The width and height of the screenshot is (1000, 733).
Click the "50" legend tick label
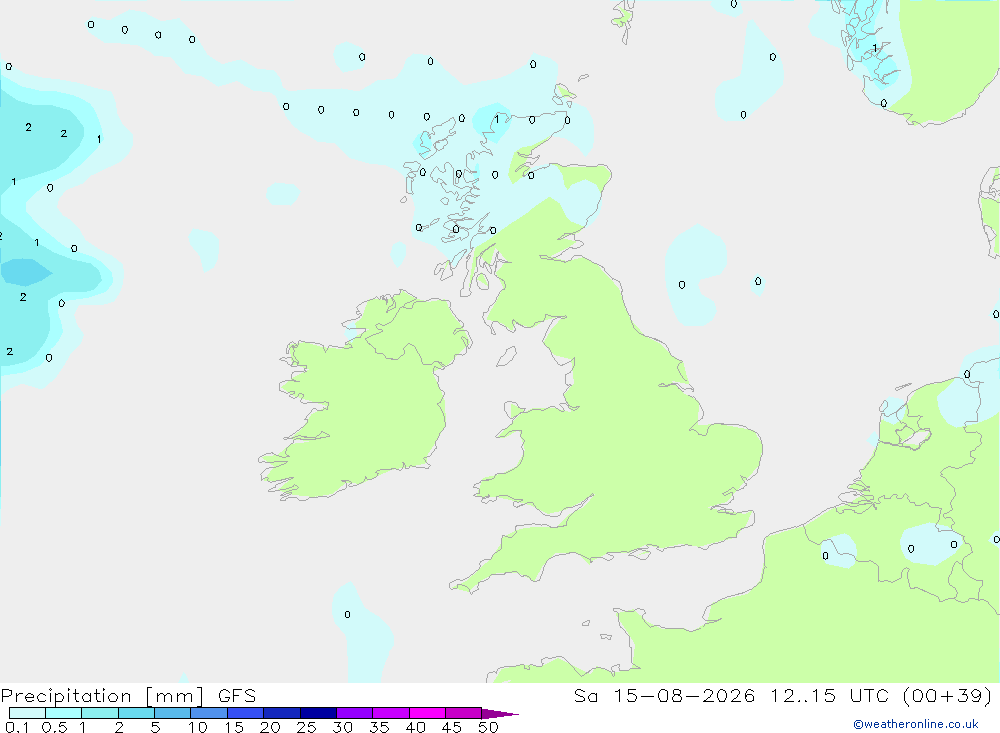pyautogui.click(x=488, y=727)
